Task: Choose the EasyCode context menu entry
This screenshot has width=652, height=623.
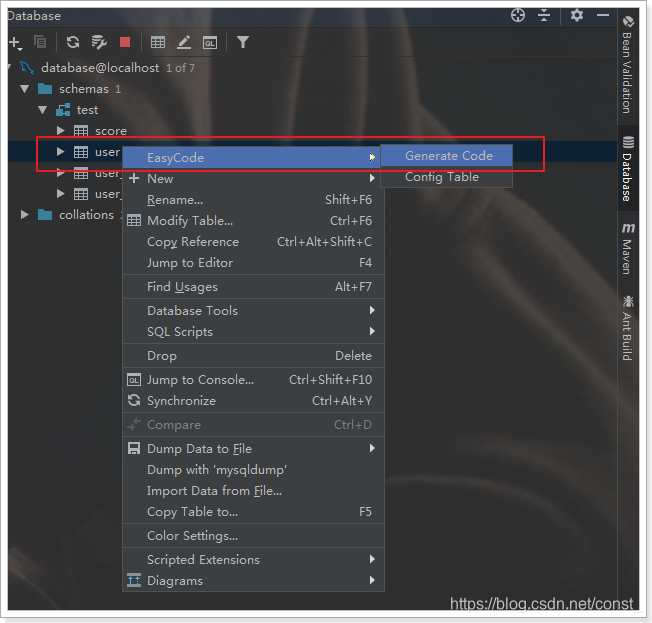Action: (253, 158)
